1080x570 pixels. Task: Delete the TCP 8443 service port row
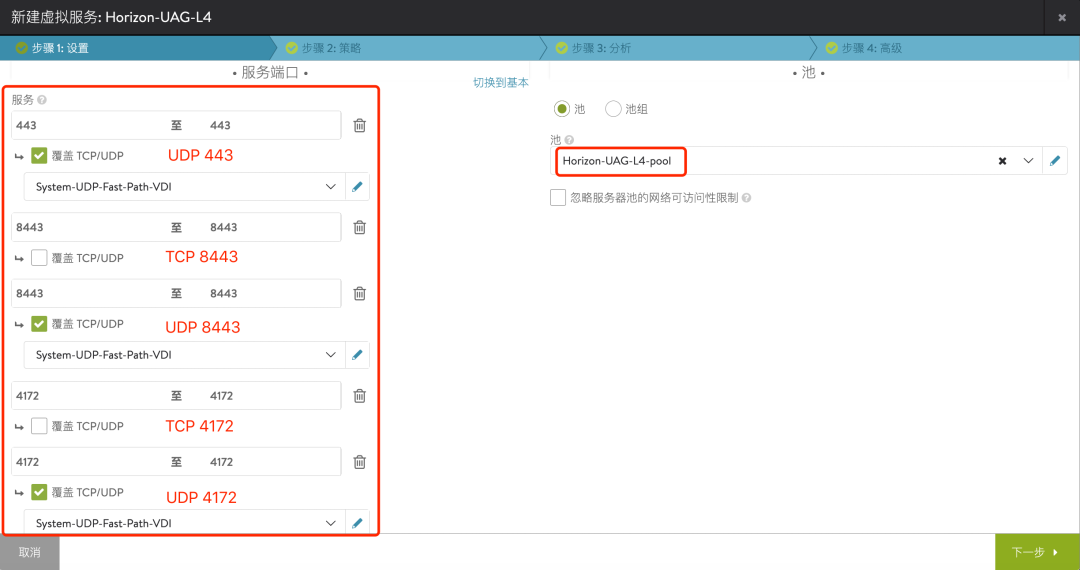pyautogui.click(x=360, y=227)
